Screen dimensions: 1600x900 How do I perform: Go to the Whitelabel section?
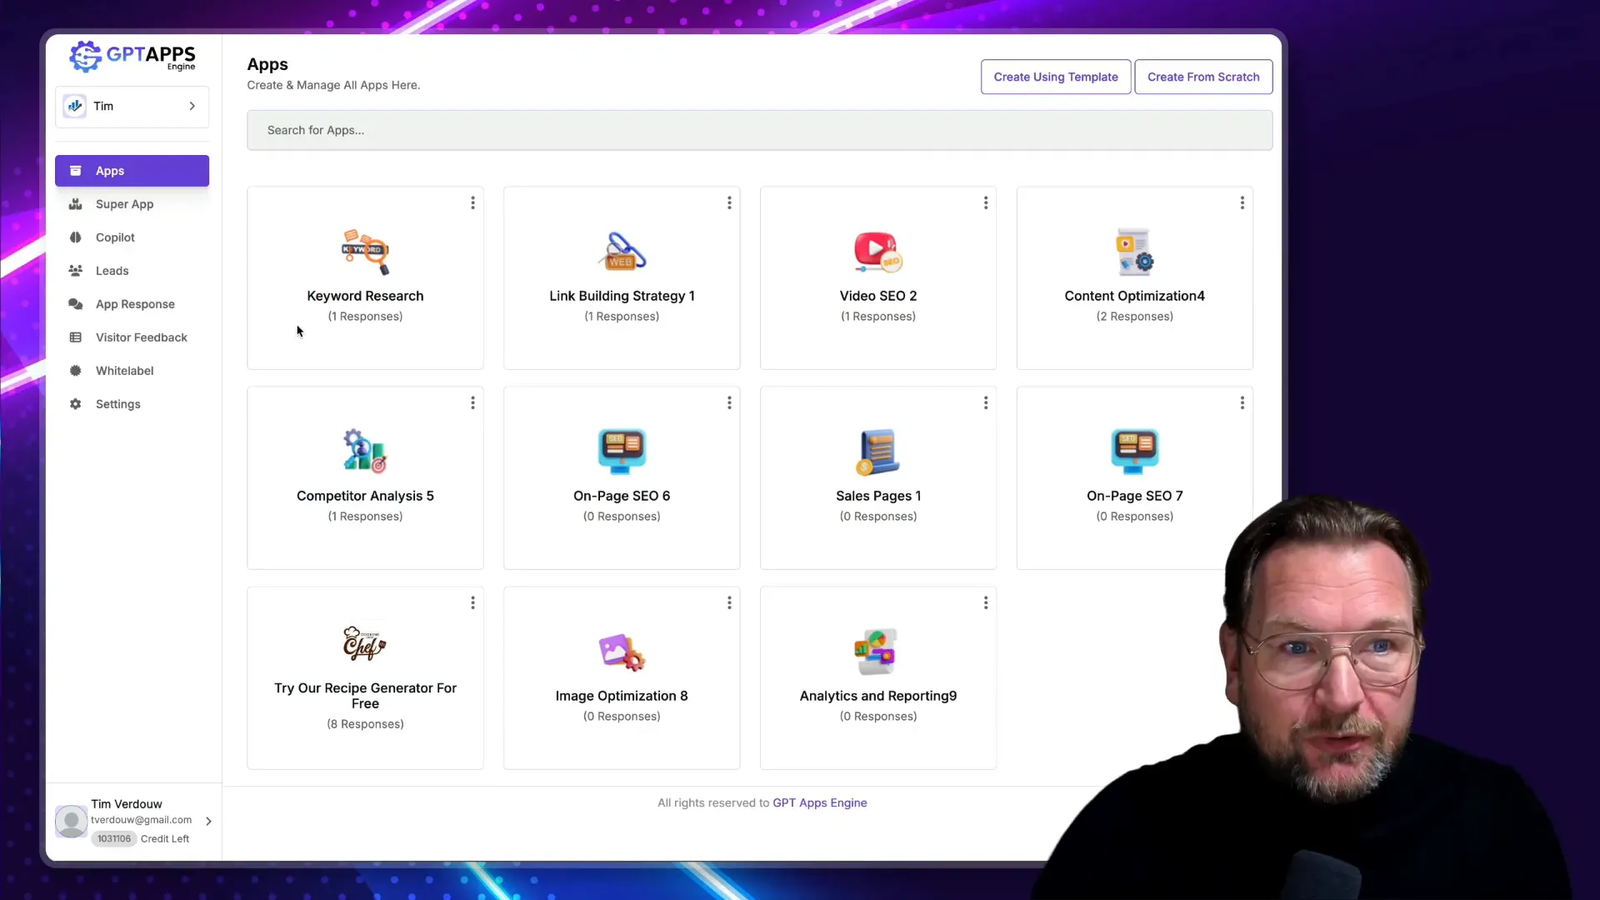132,371
